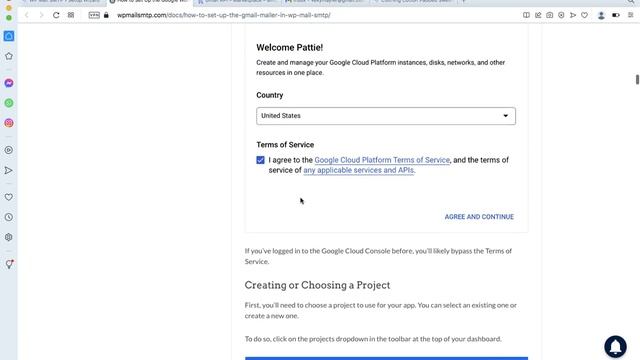Click the send arrow icon in the toolbar
The height and width of the screenshot is (360, 640).
coord(573,15)
